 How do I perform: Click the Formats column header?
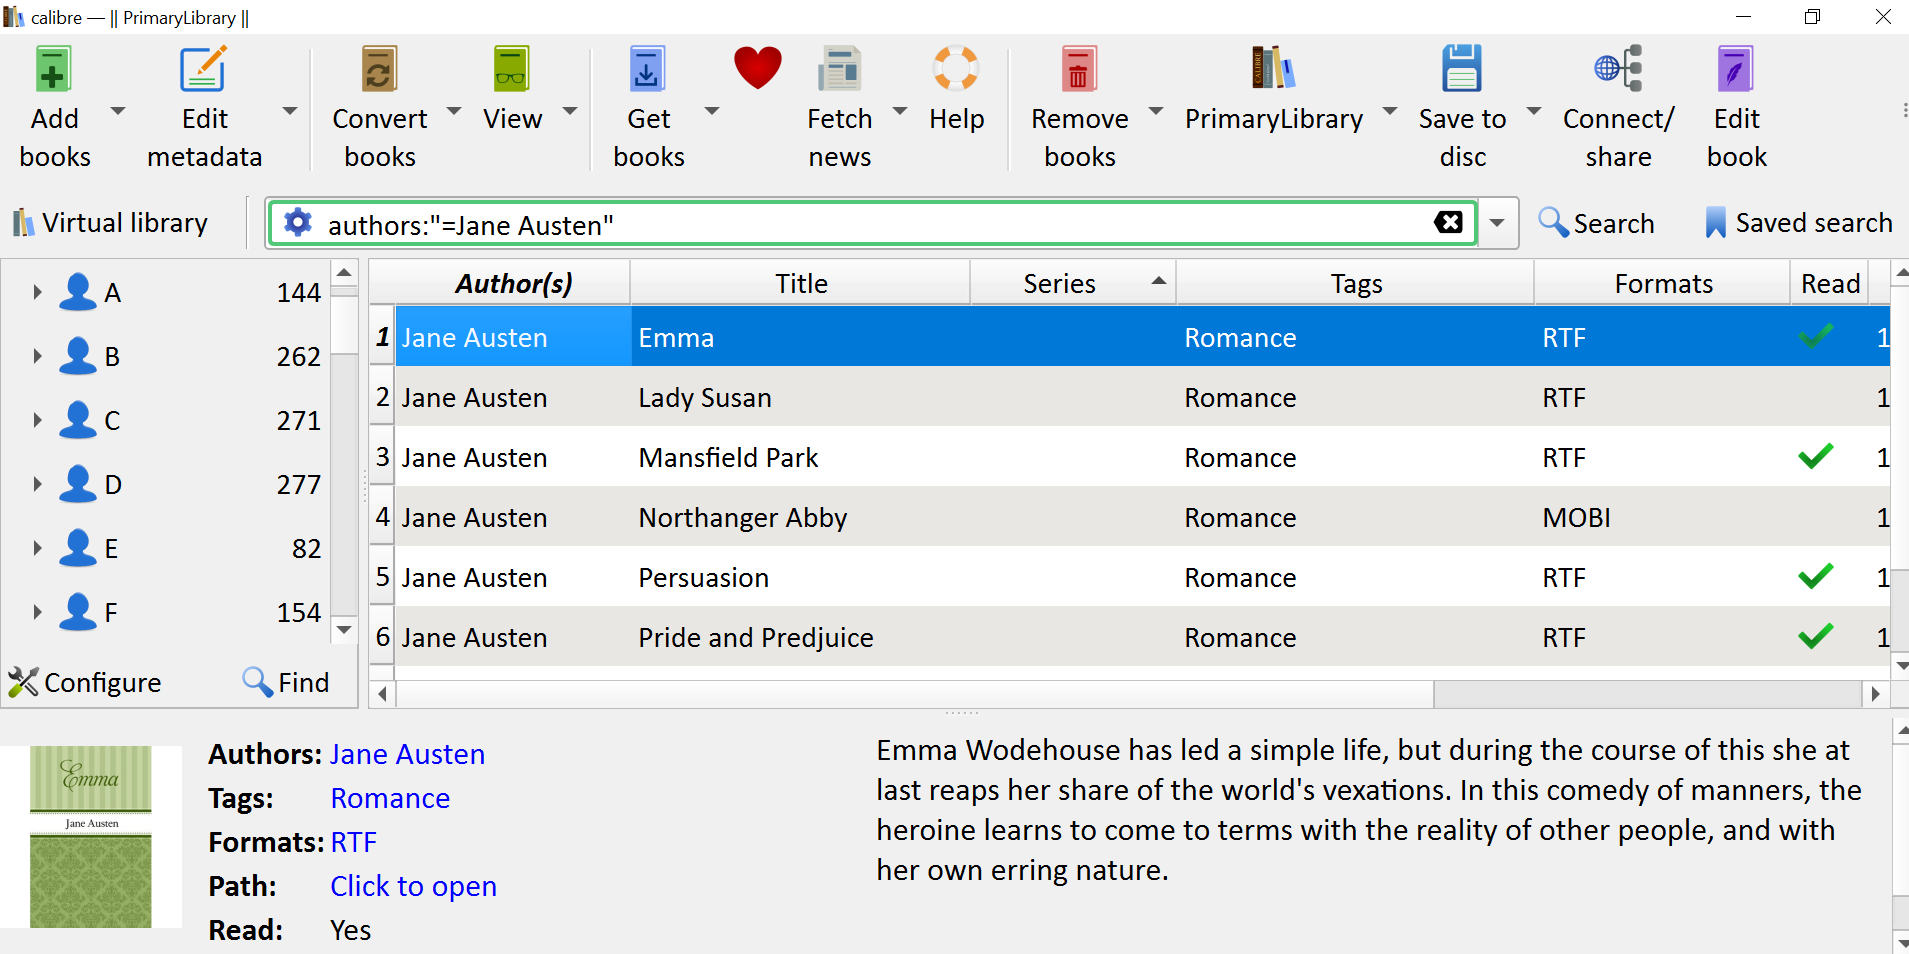(x=1662, y=284)
